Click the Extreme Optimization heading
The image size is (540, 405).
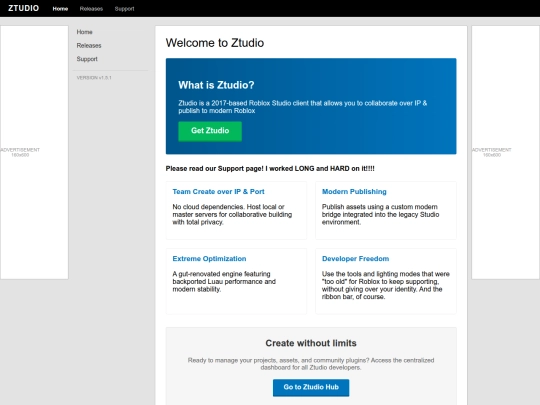pos(209,259)
